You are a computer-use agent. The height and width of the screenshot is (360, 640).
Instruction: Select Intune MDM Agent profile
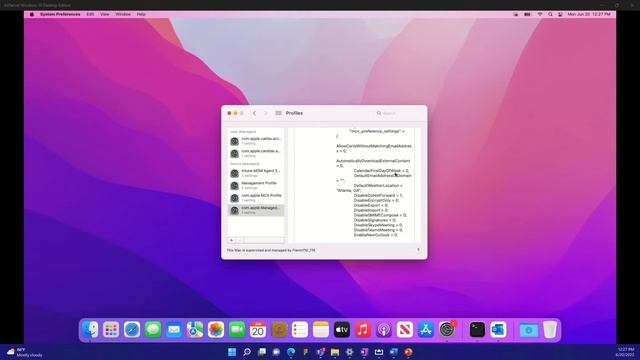256,173
